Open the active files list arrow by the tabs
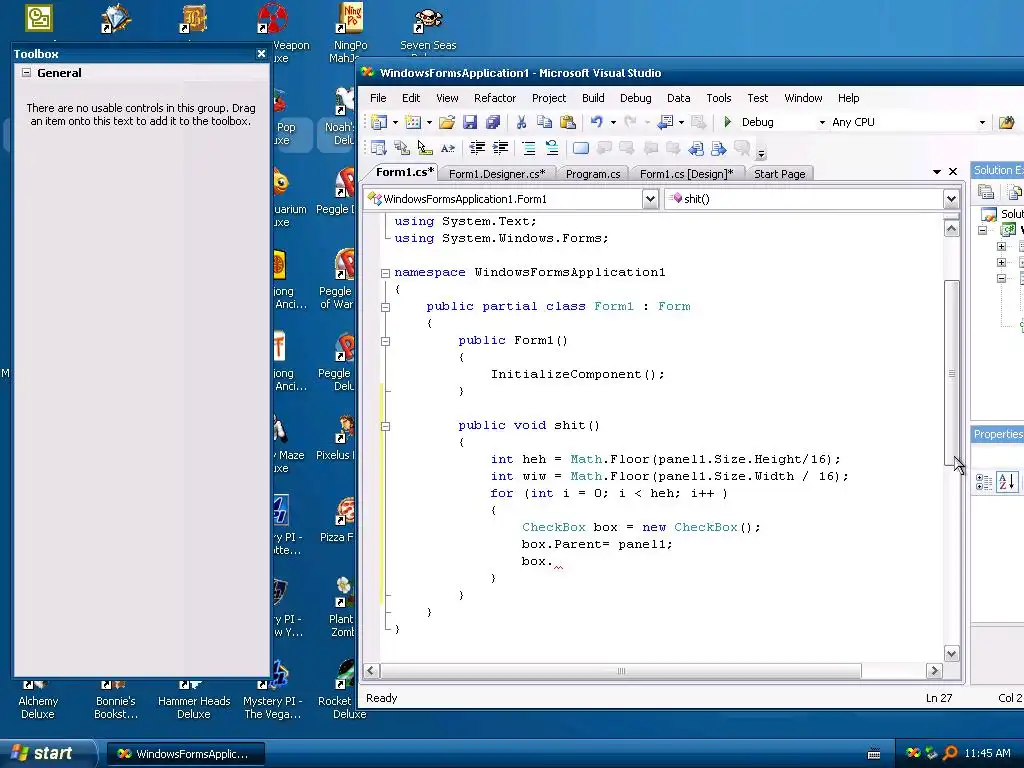 point(936,172)
